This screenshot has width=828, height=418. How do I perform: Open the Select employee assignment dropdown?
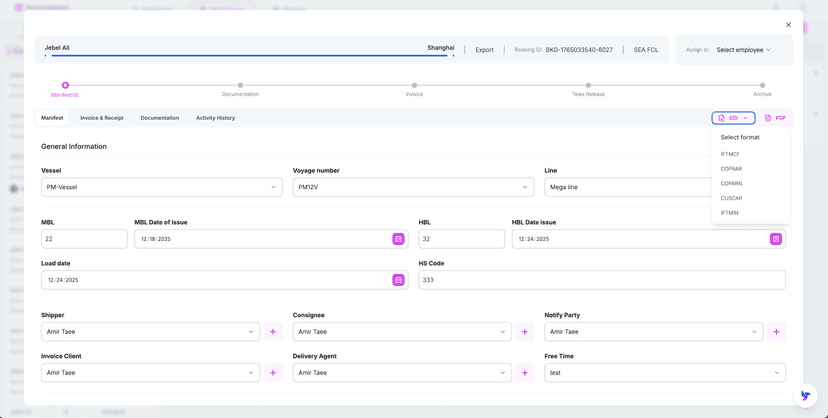click(744, 50)
